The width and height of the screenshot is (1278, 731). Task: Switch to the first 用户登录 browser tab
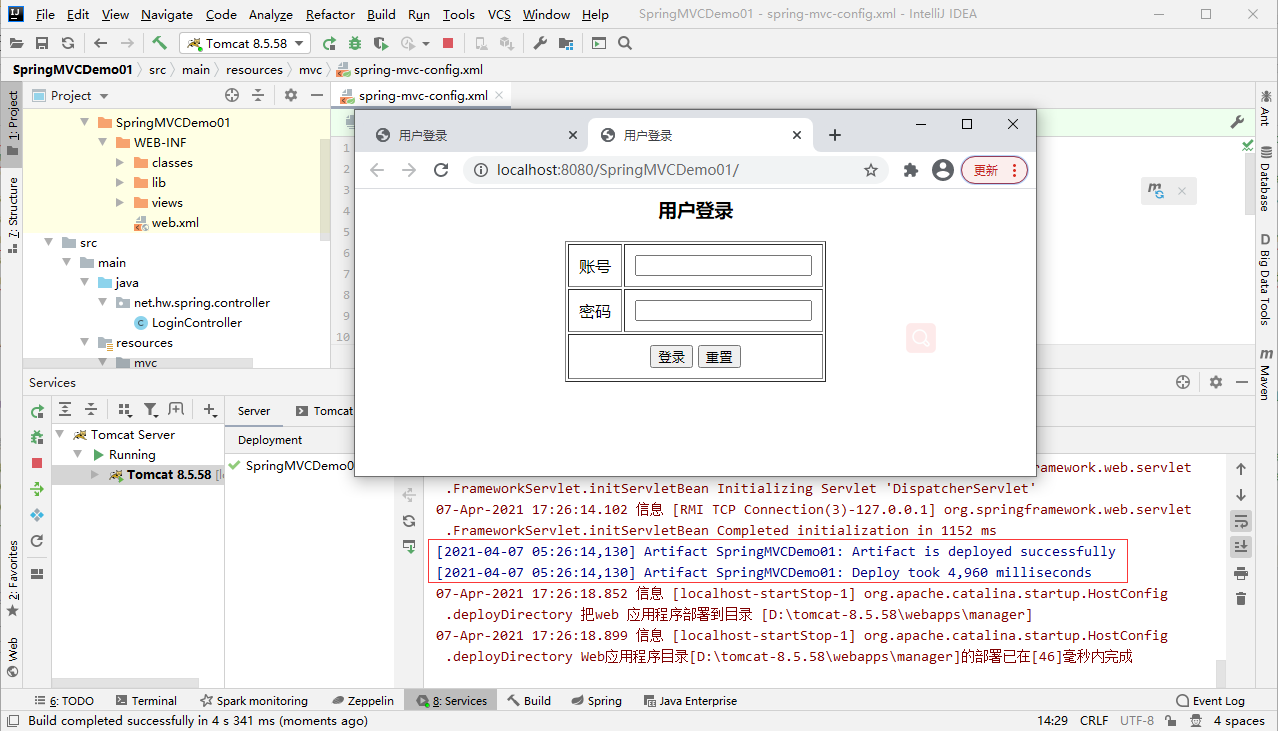[x=475, y=135]
